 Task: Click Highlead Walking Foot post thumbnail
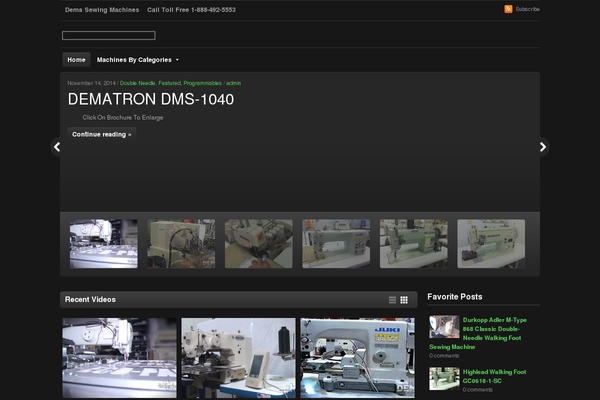444,379
